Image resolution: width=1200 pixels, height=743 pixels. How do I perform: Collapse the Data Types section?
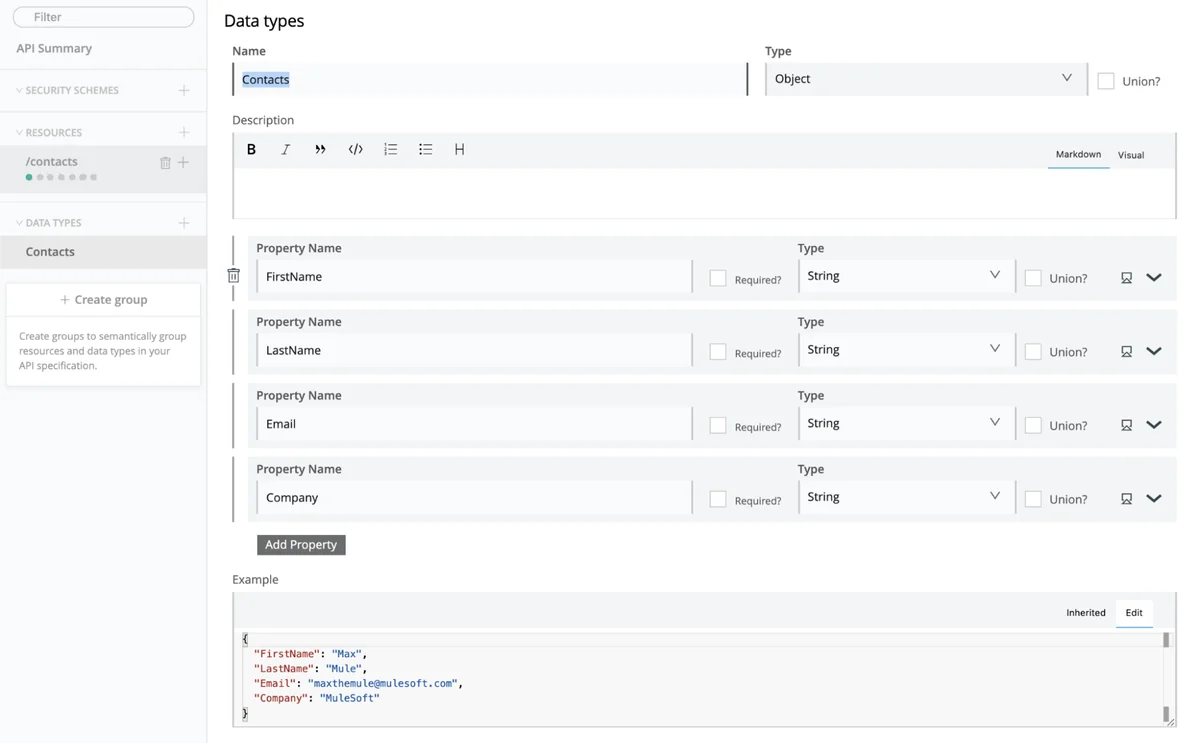[x=19, y=223]
